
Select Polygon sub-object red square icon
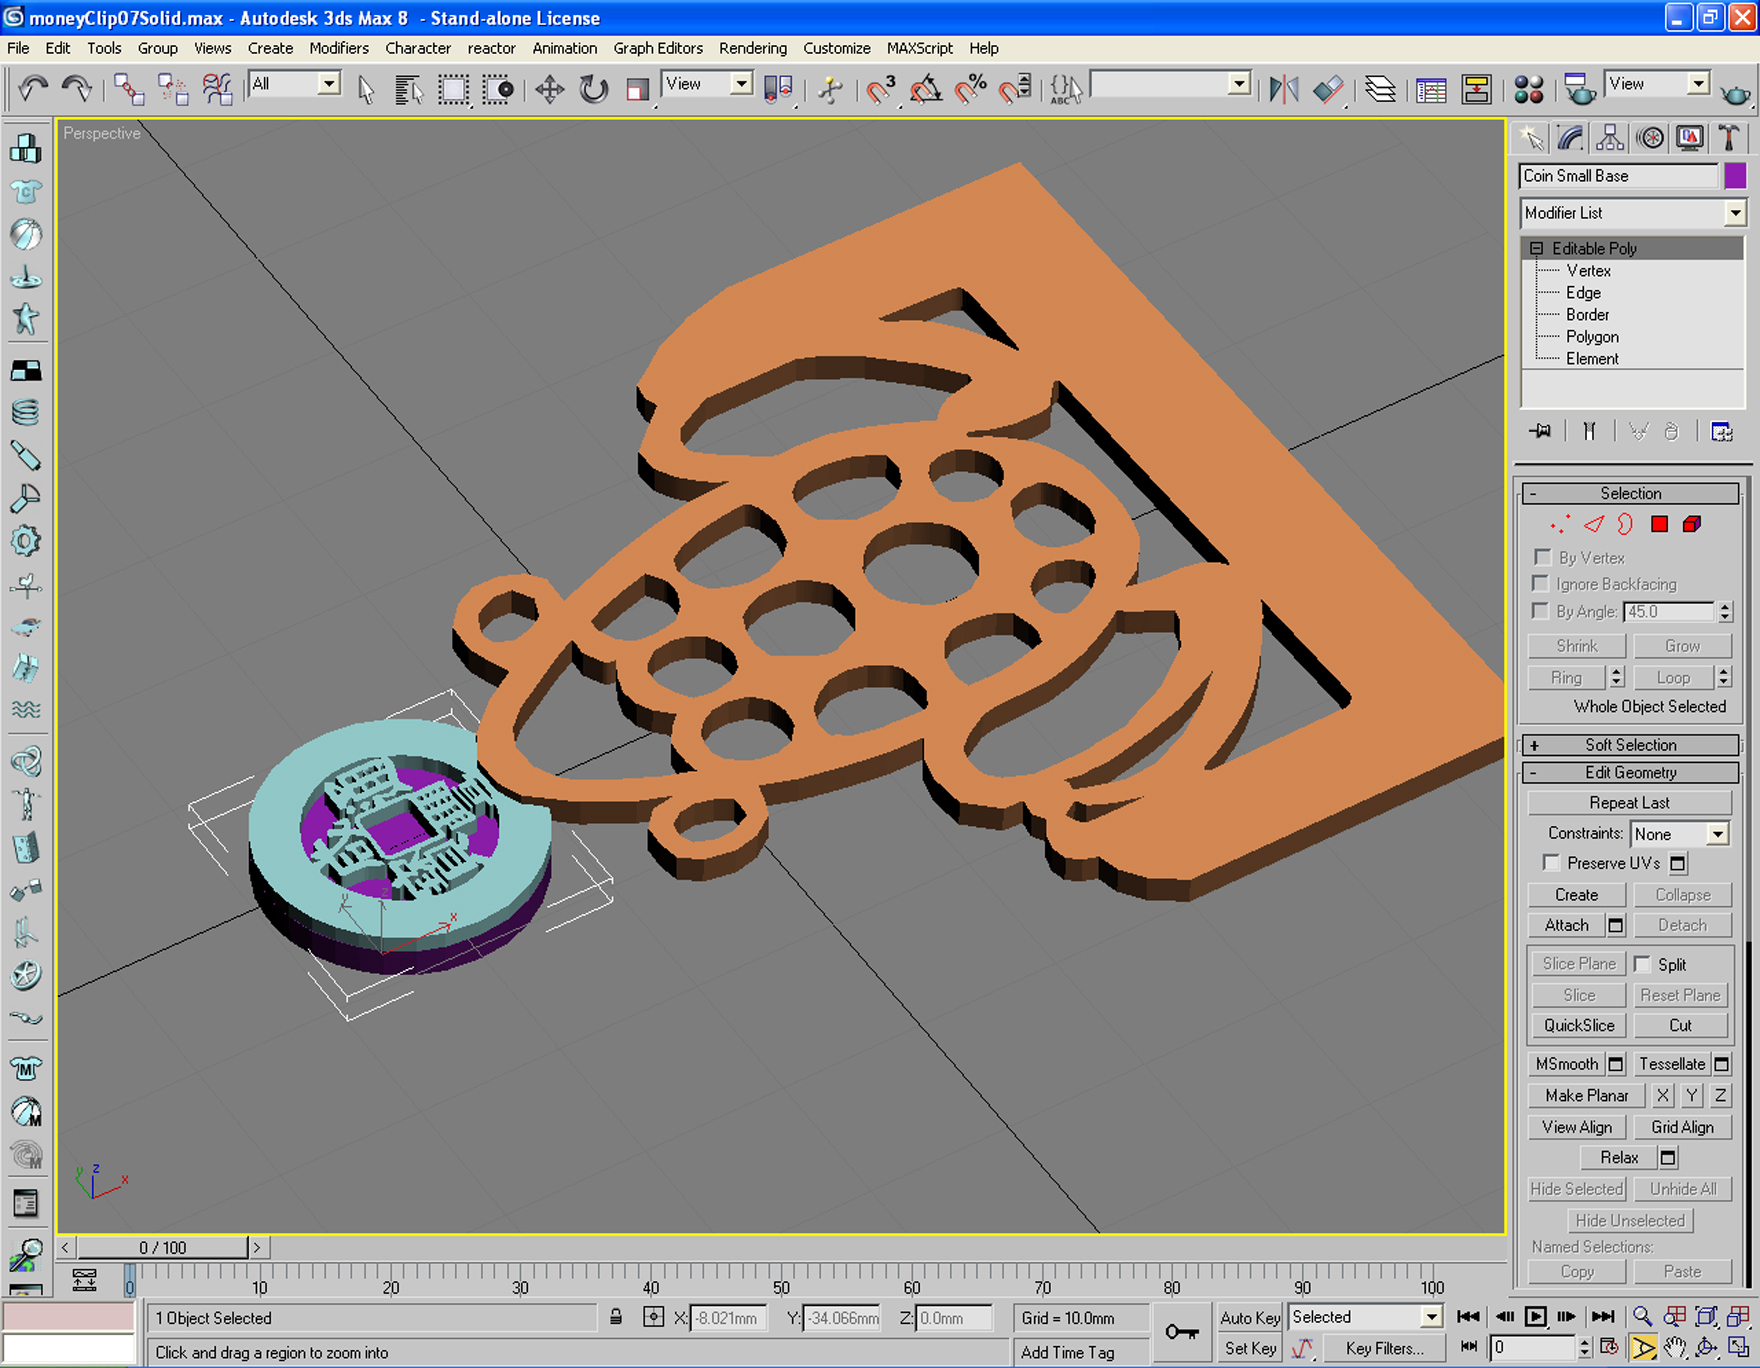point(1659,524)
